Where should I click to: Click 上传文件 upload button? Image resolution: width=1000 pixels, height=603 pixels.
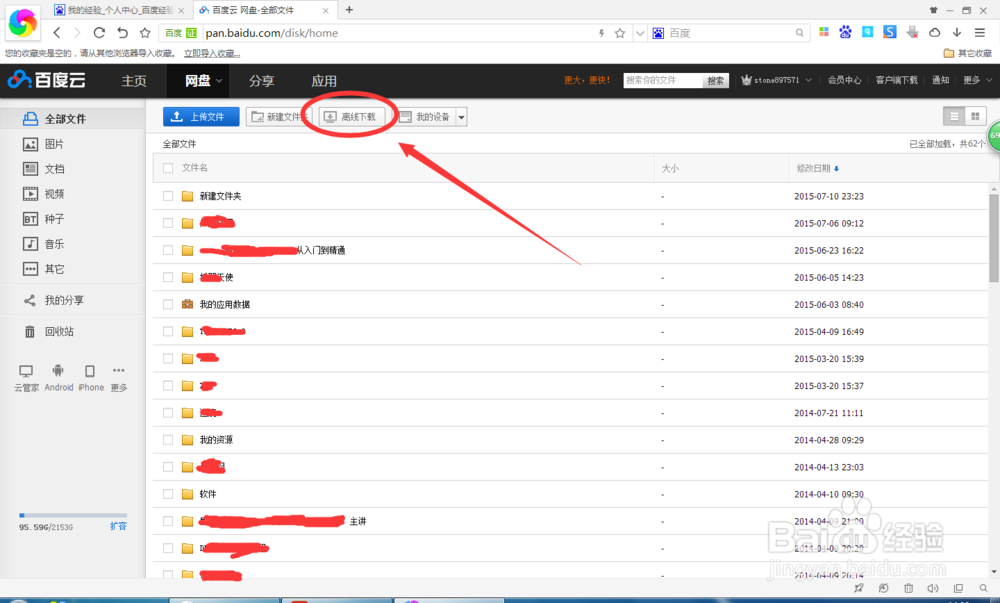202,117
